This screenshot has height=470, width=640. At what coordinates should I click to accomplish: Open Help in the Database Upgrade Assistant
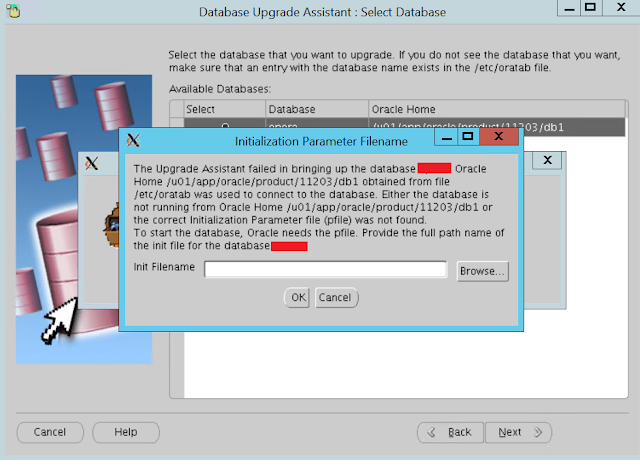[126, 432]
